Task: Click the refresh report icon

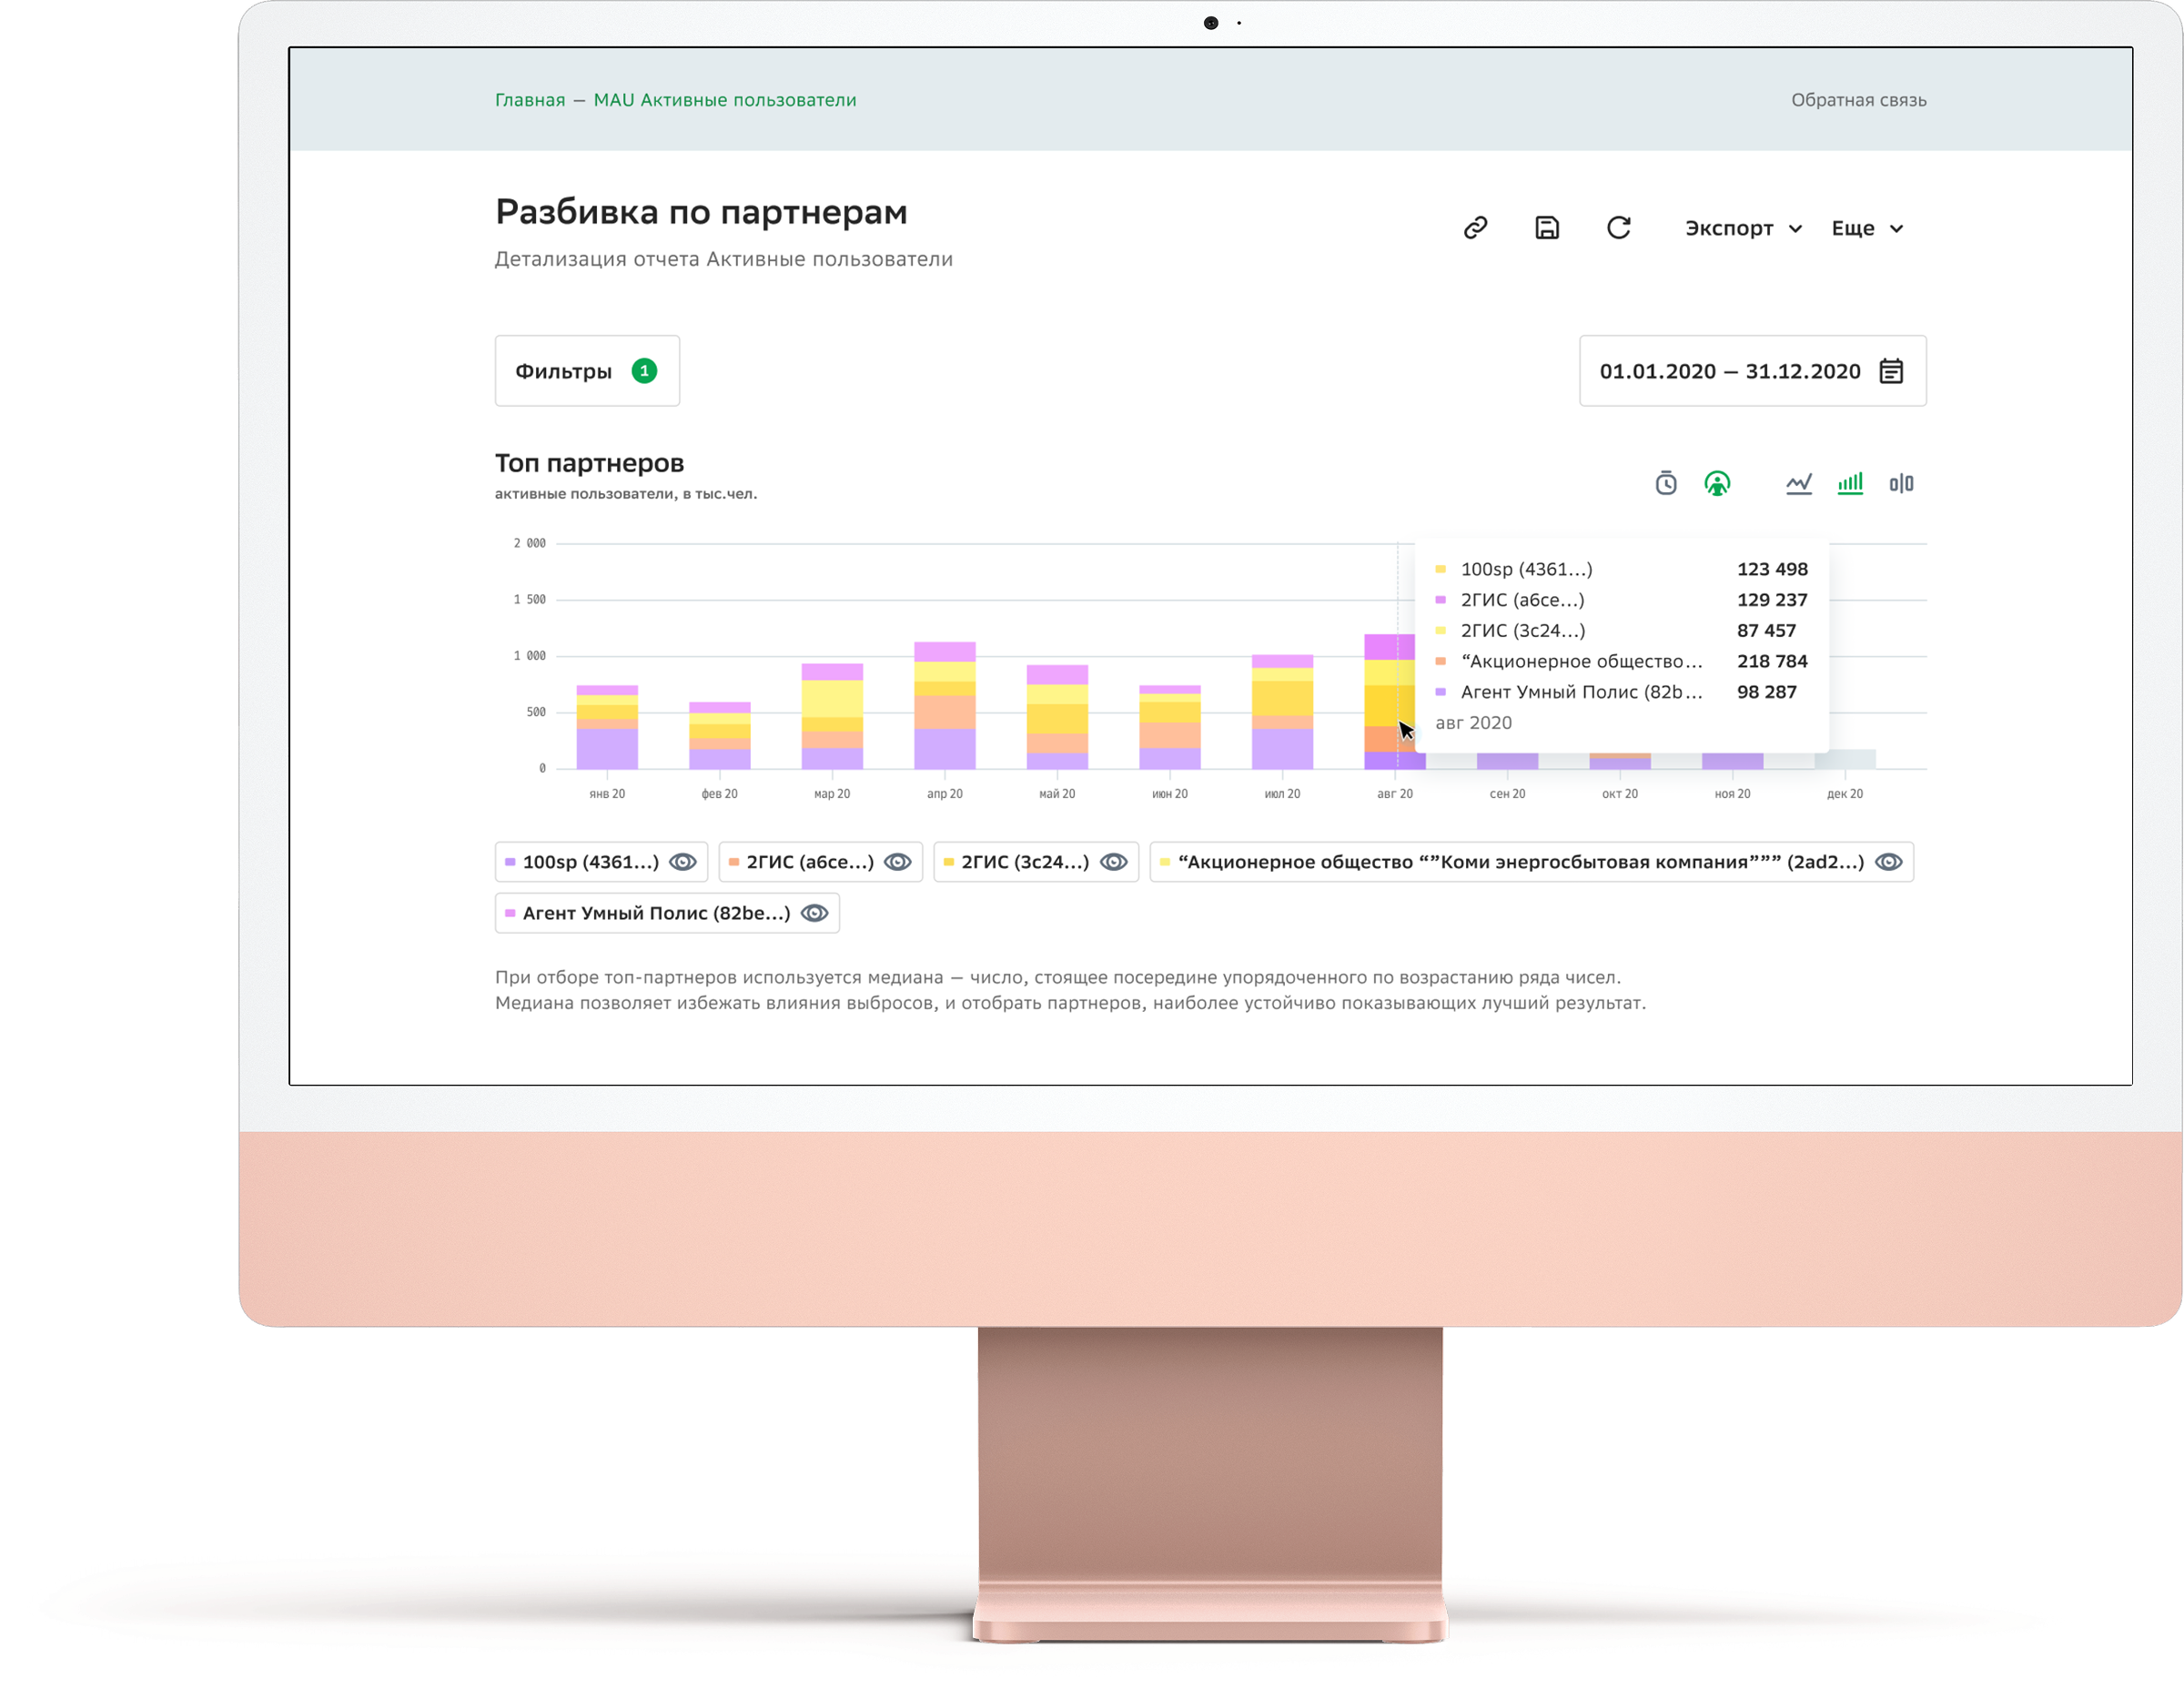Action: point(1618,228)
